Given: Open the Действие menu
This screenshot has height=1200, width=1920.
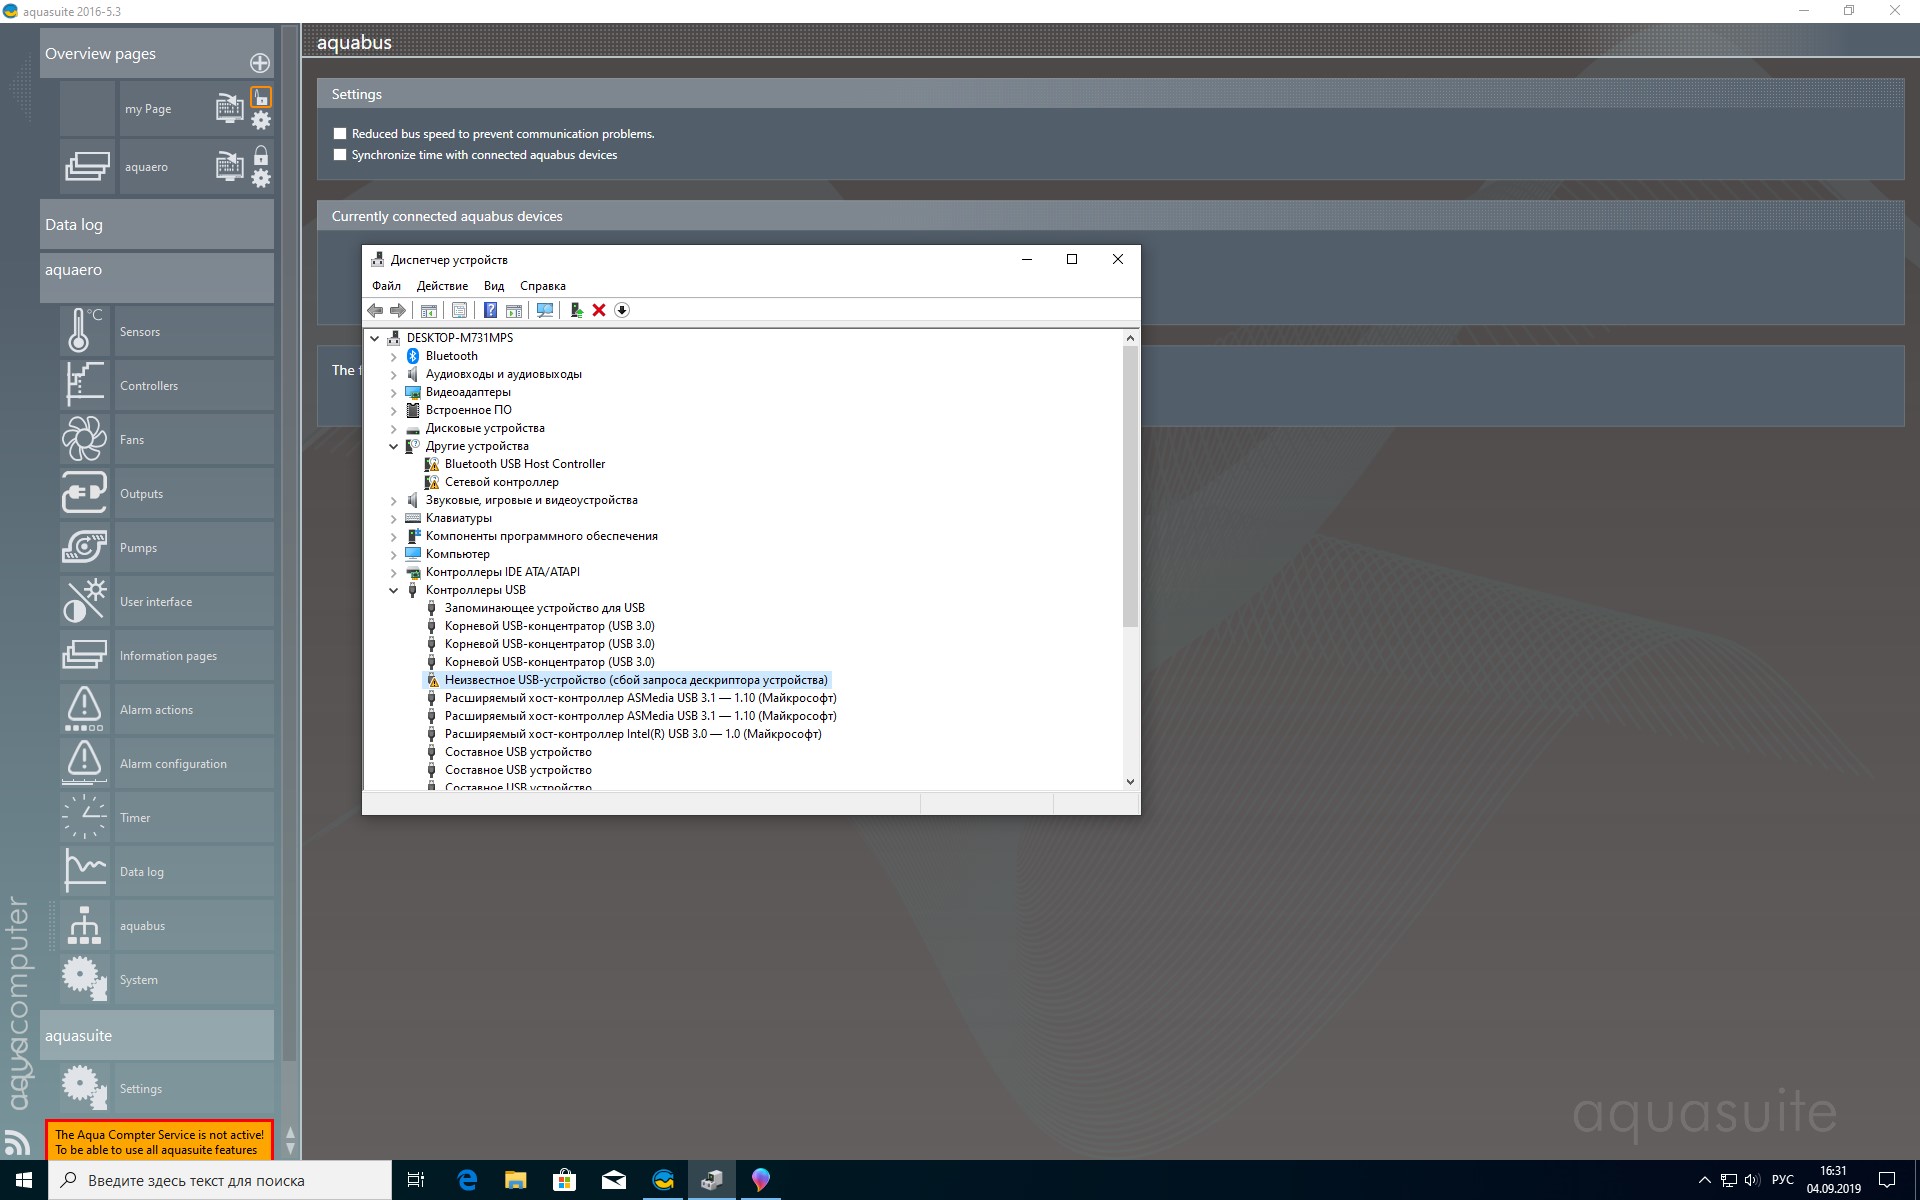Looking at the screenshot, I should [x=442, y=286].
